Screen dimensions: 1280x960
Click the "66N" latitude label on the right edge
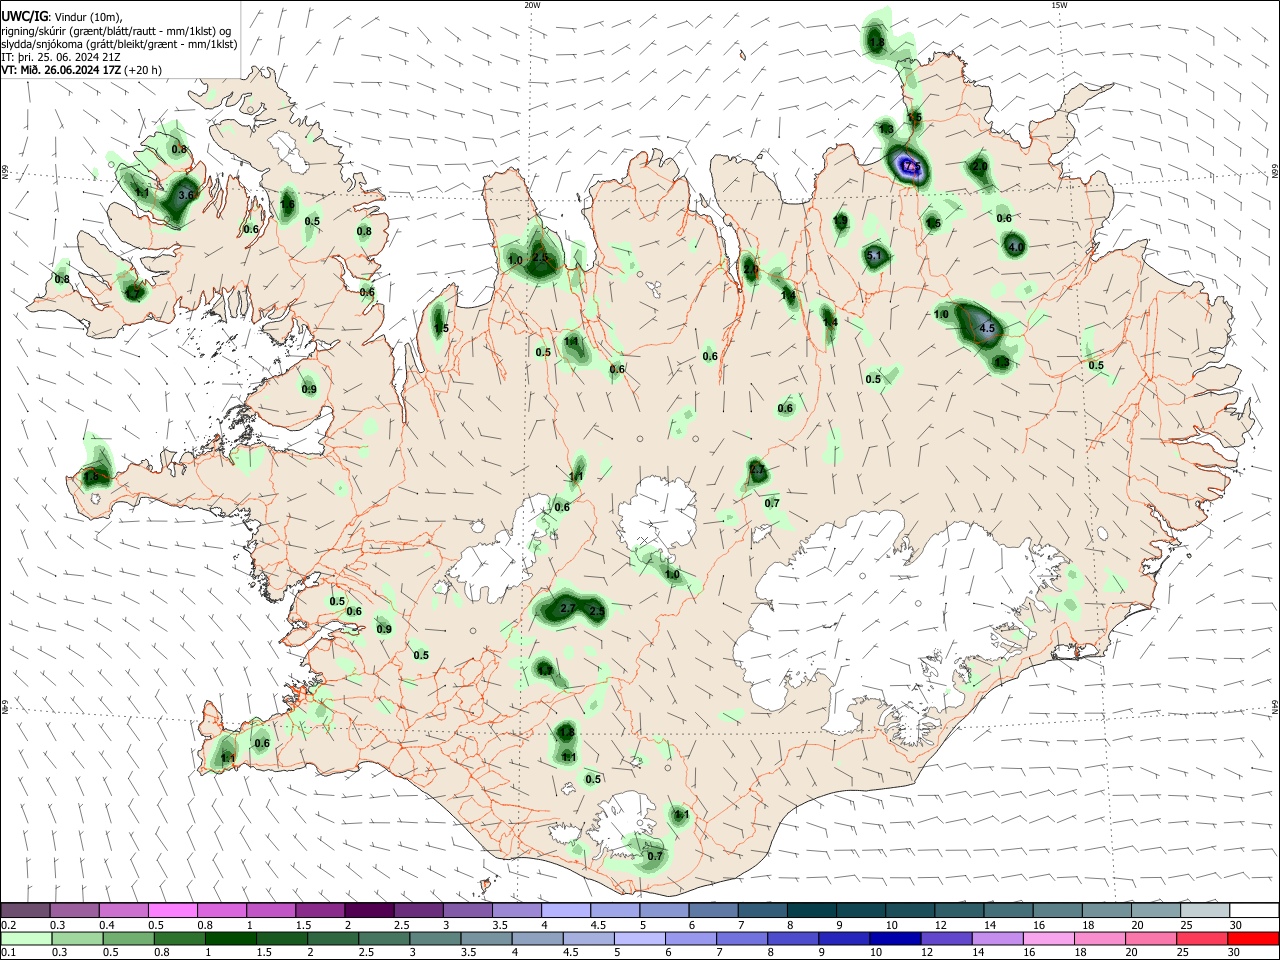coord(1275,172)
